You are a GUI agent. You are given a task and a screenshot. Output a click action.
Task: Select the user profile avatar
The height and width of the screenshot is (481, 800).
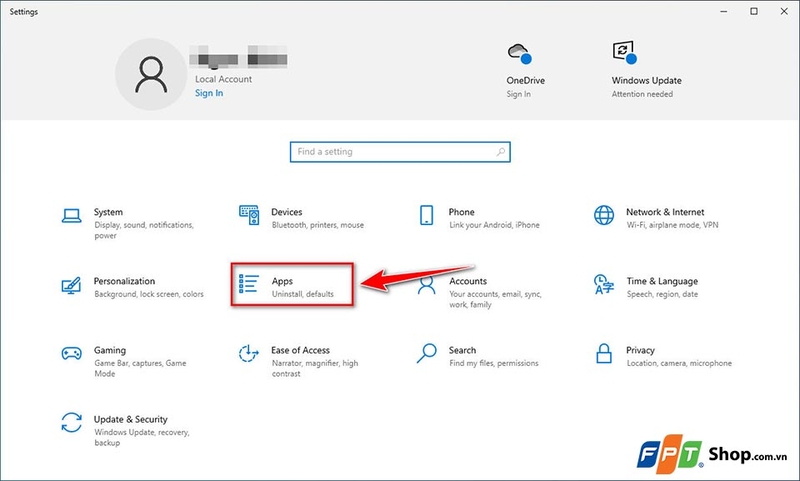151,74
